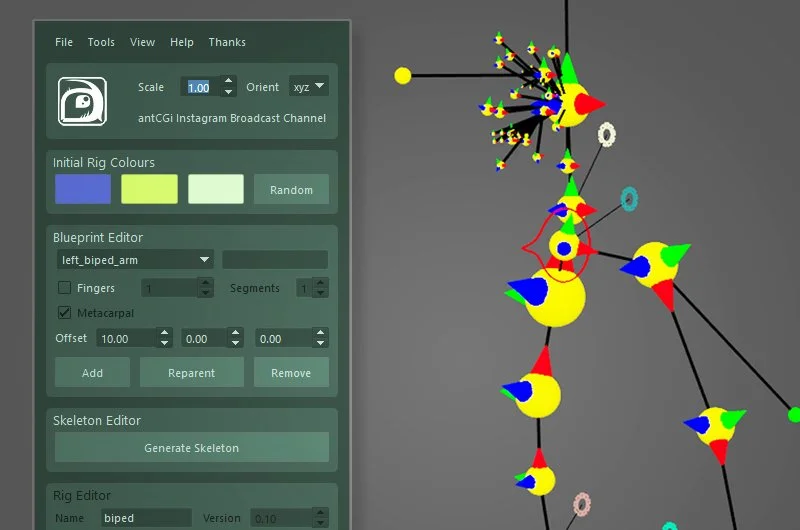800x530 pixels.
Task: Click the last Offset 0.00 field
Action: [x=284, y=339]
